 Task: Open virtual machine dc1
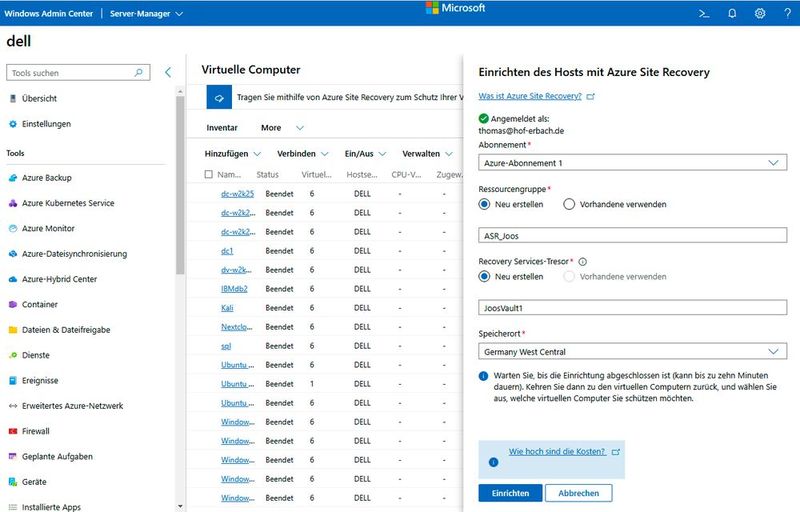coord(227,251)
